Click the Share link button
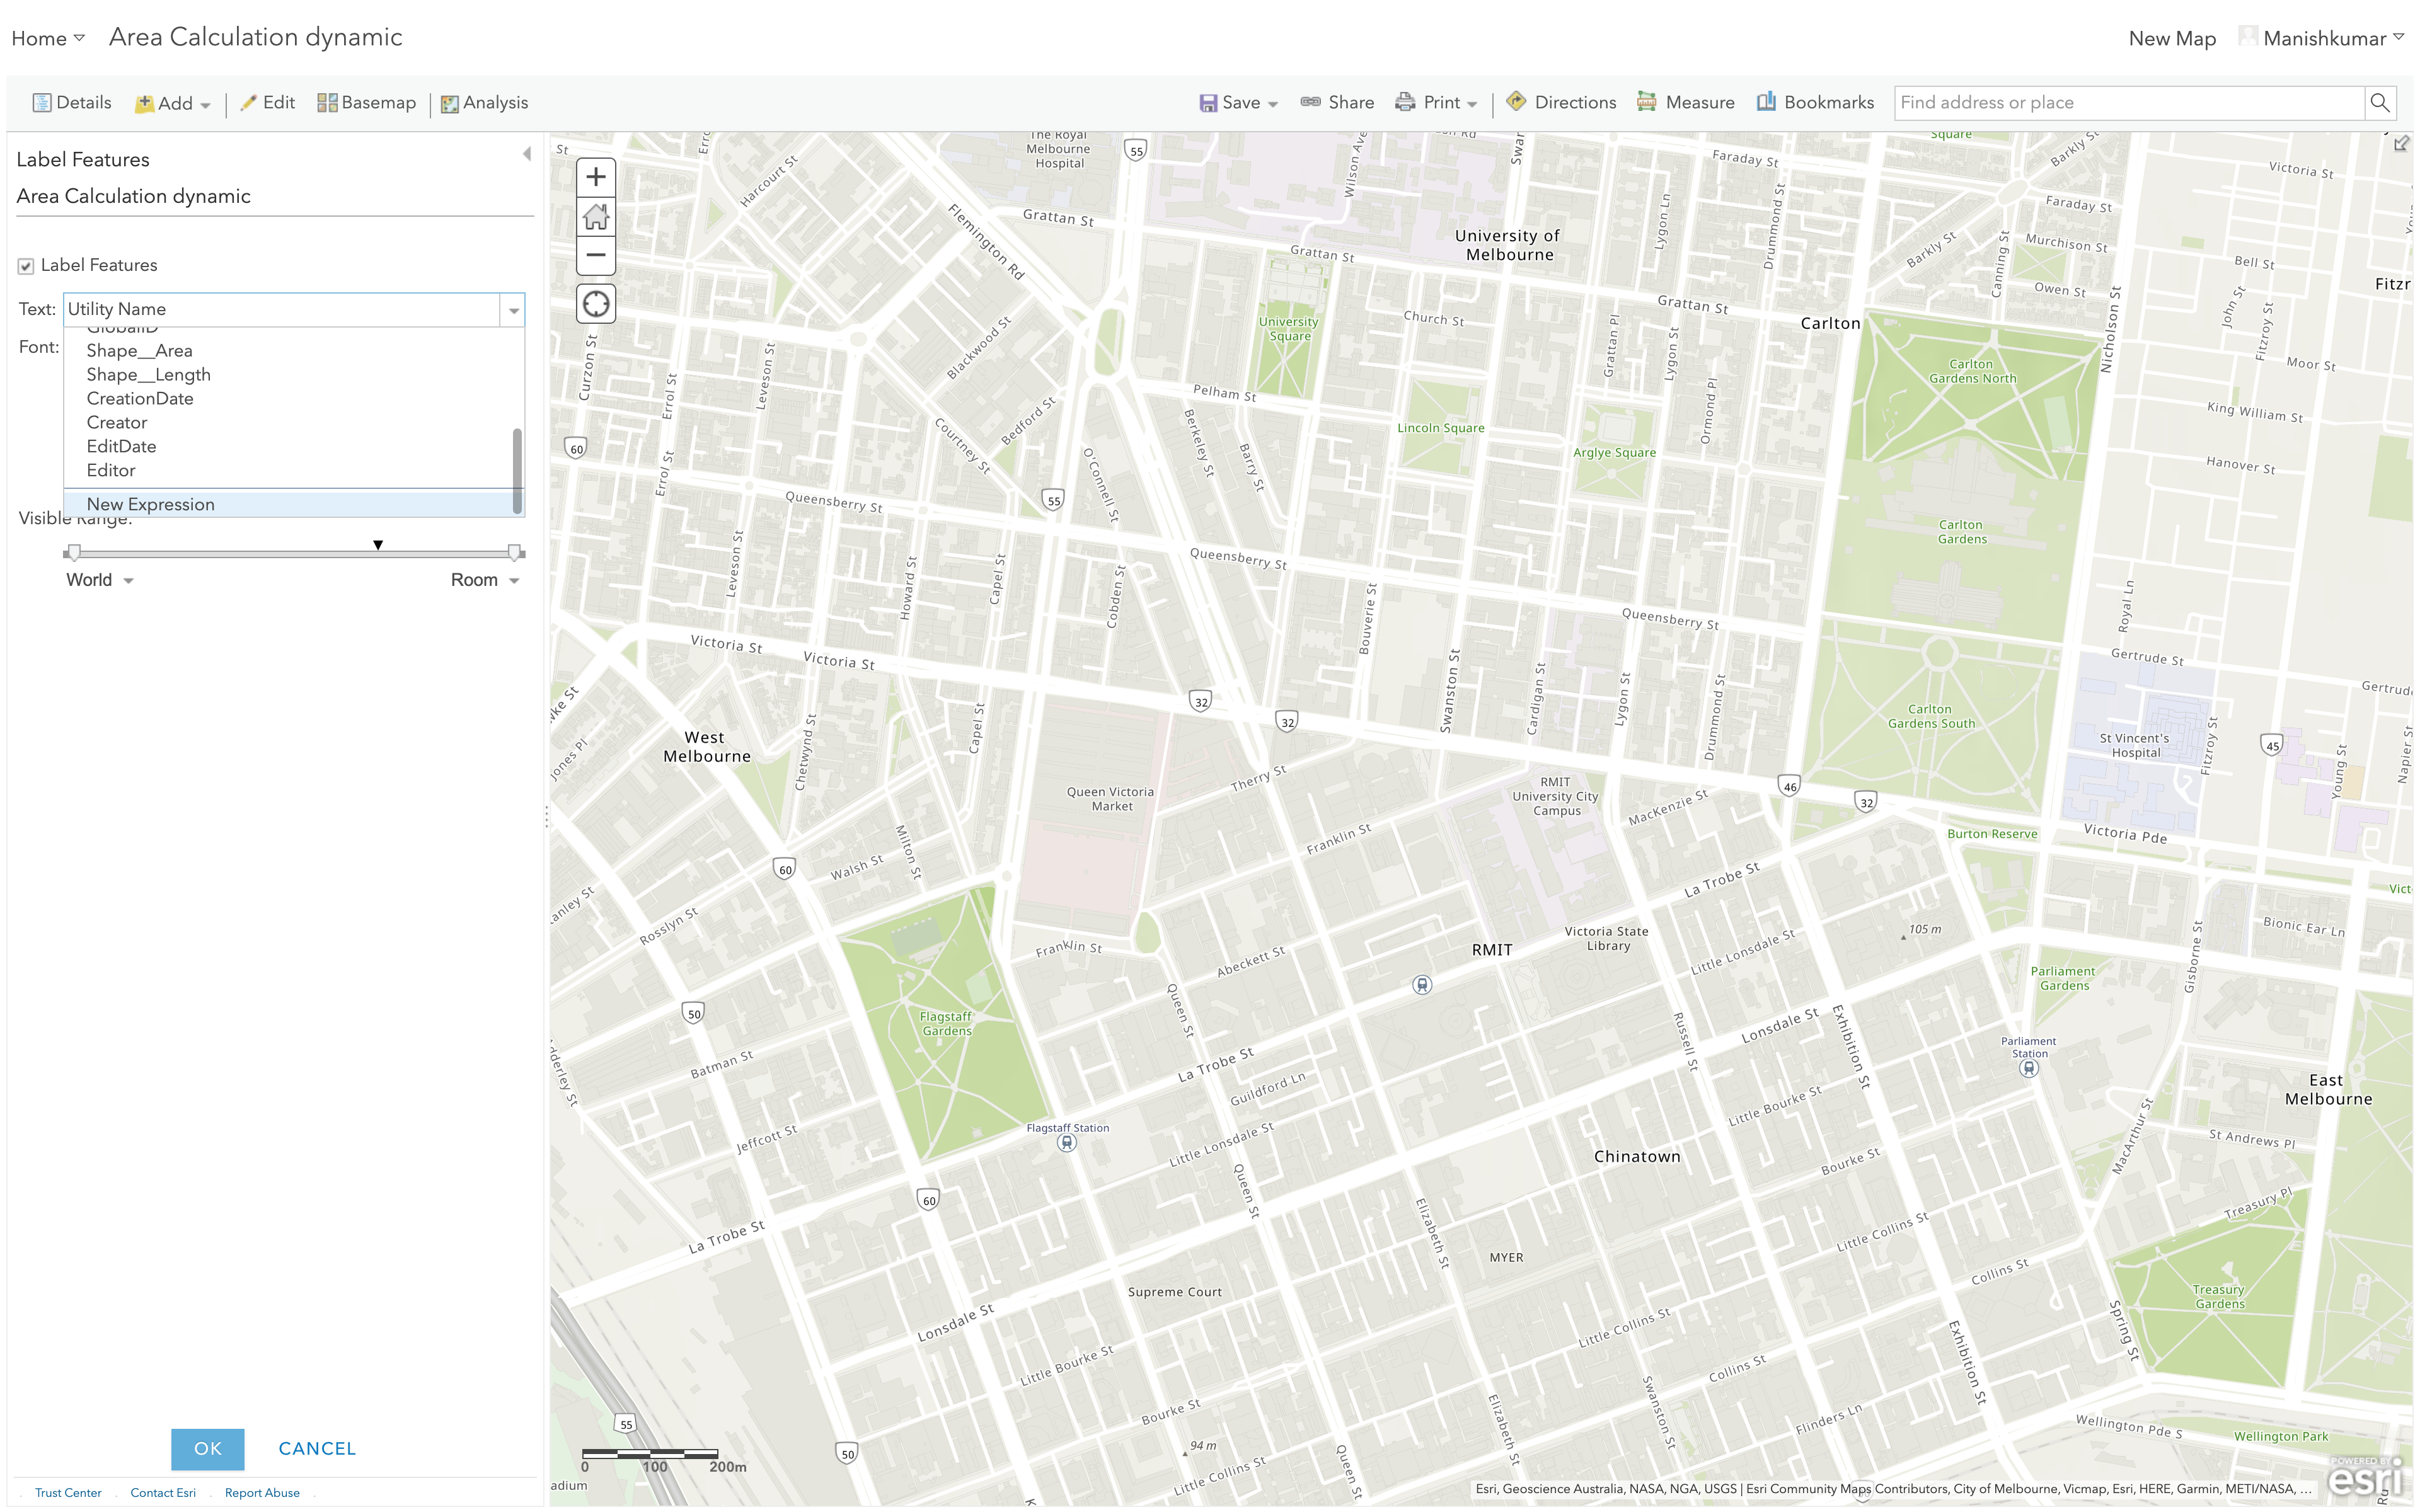 (x=1337, y=102)
